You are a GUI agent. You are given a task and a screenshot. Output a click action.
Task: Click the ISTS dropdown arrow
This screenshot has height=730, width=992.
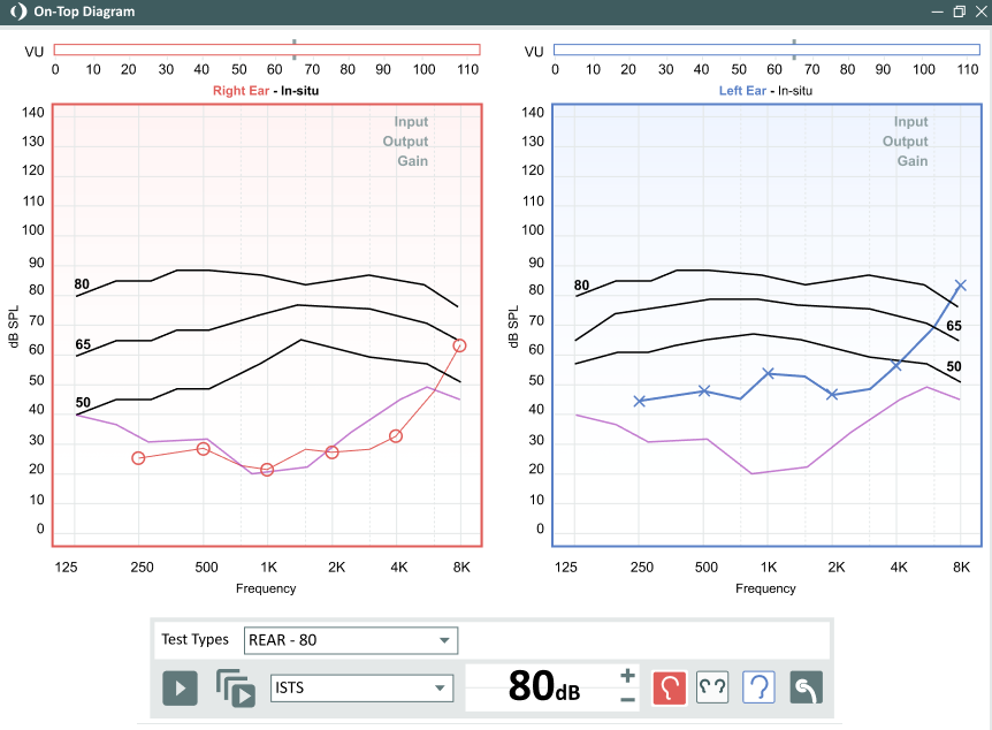(440, 688)
